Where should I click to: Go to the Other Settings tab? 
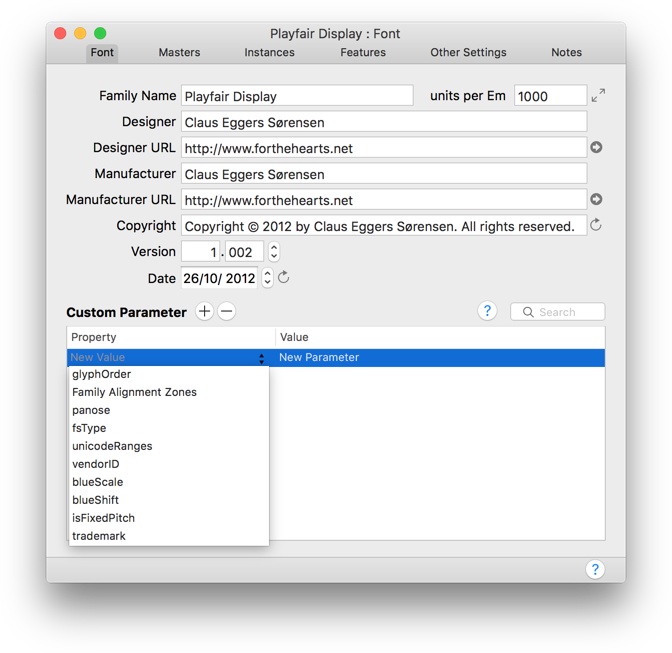click(468, 52)
